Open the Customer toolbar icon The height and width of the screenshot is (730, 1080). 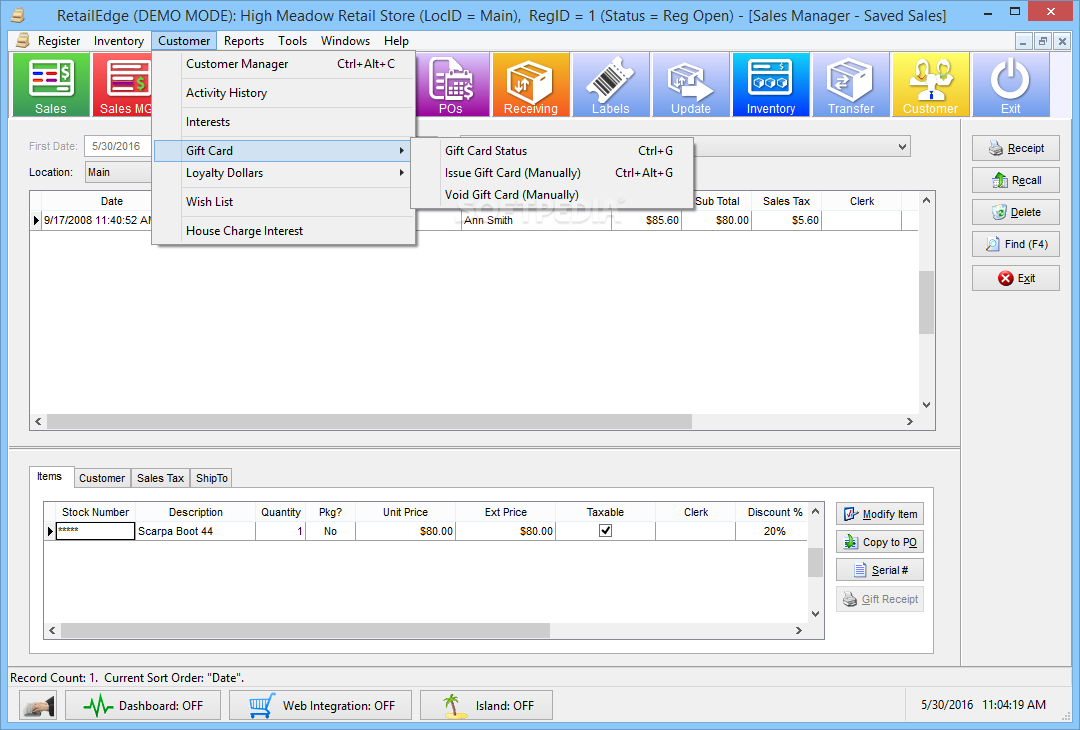[x=931, y=85]
